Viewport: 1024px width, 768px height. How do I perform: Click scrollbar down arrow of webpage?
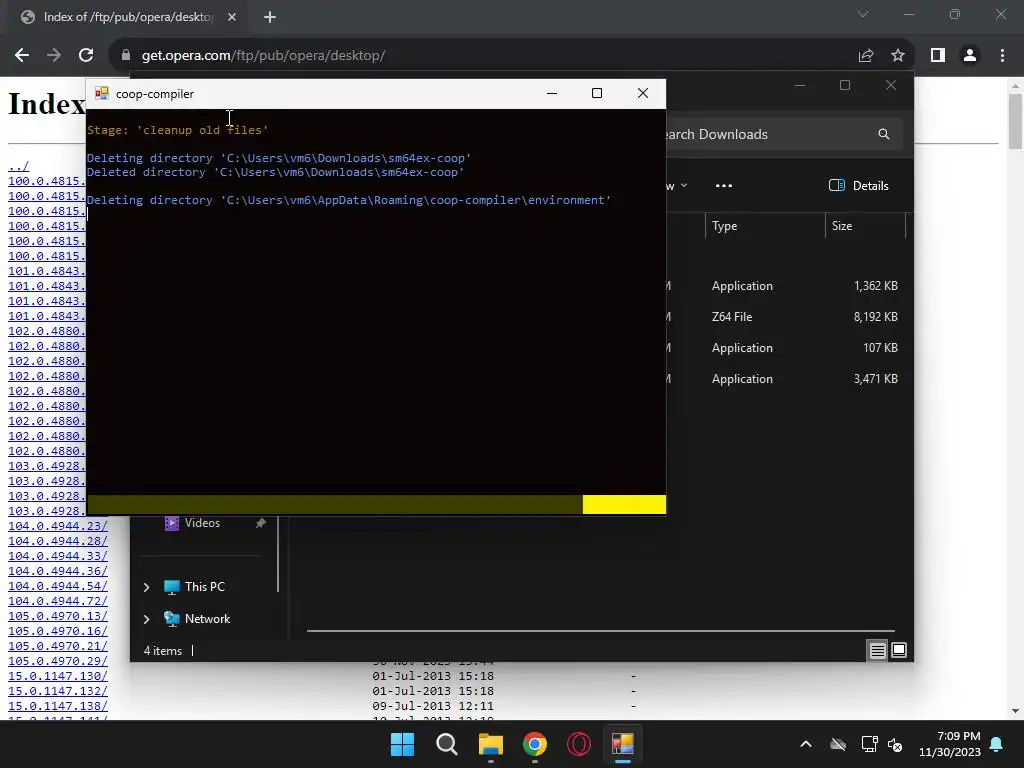[1015, 711]
